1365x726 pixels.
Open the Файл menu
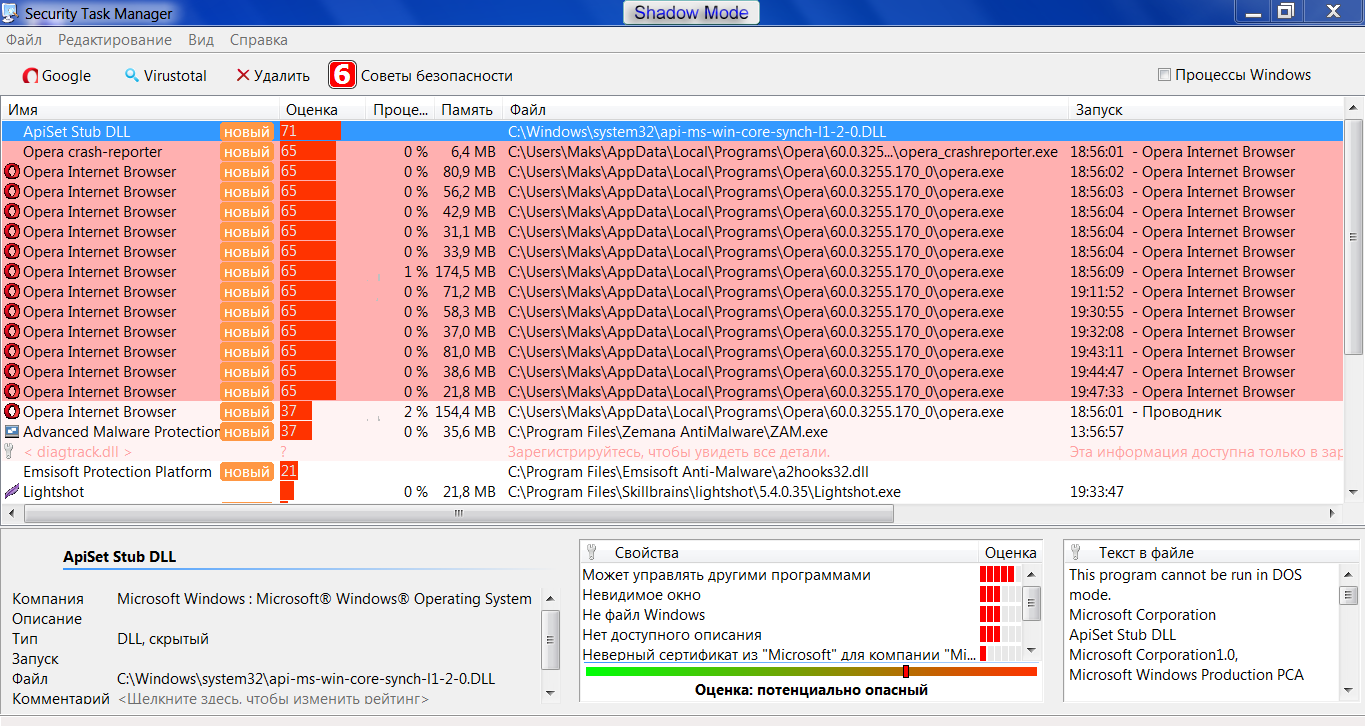point(24,40)
